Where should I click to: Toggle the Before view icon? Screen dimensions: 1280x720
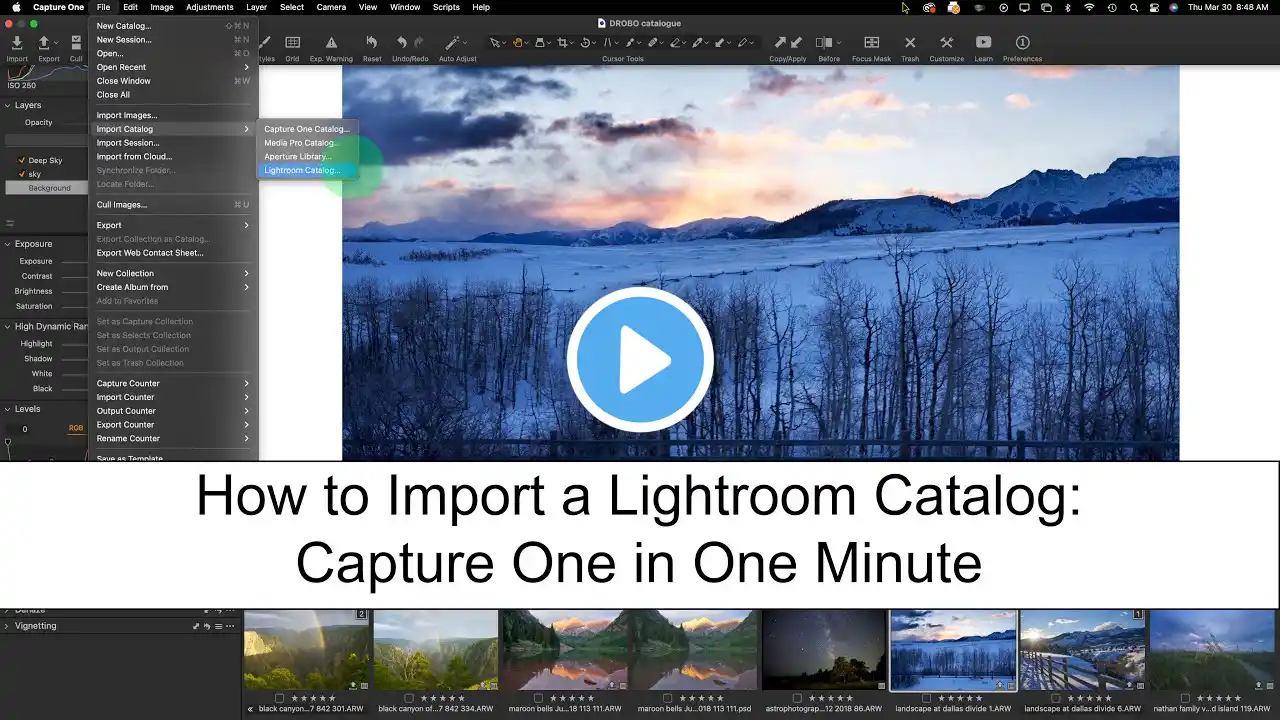(x=824, y=43)
